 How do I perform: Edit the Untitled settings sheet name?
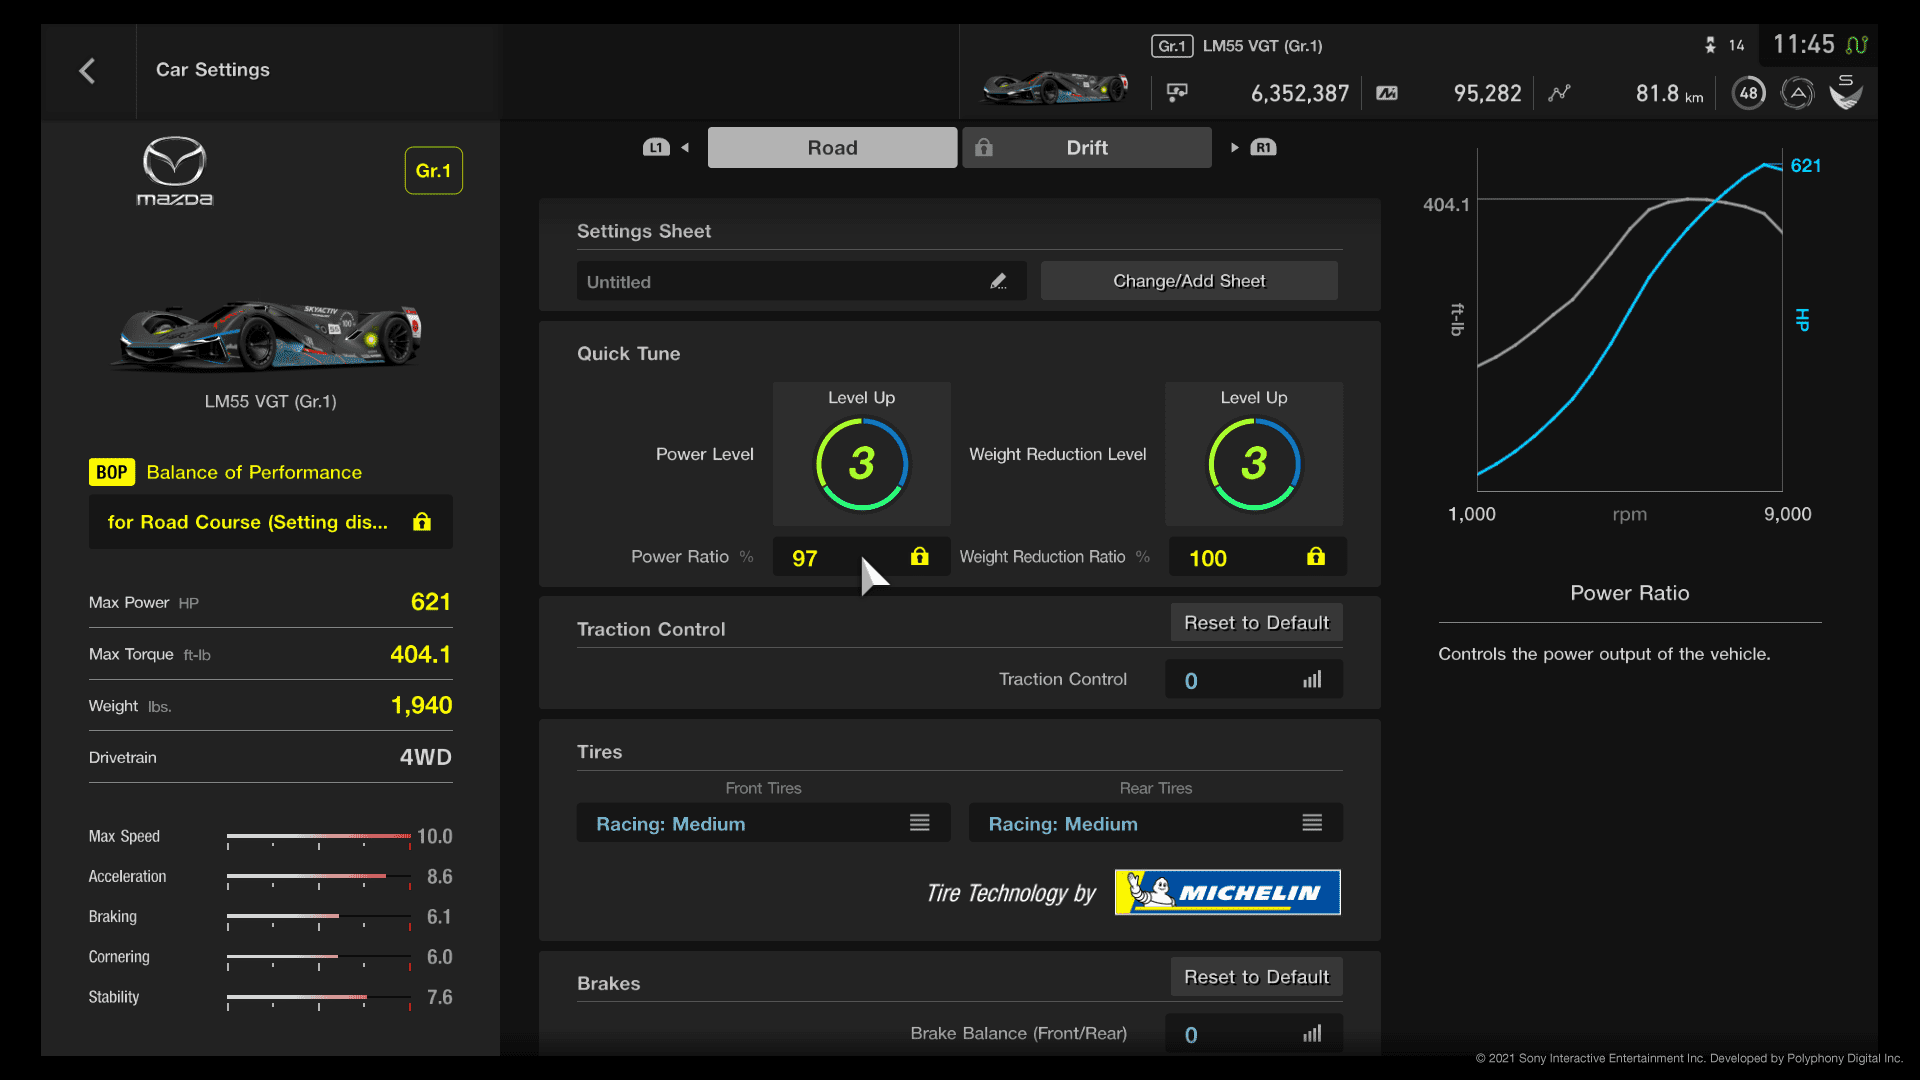[802, 282]
